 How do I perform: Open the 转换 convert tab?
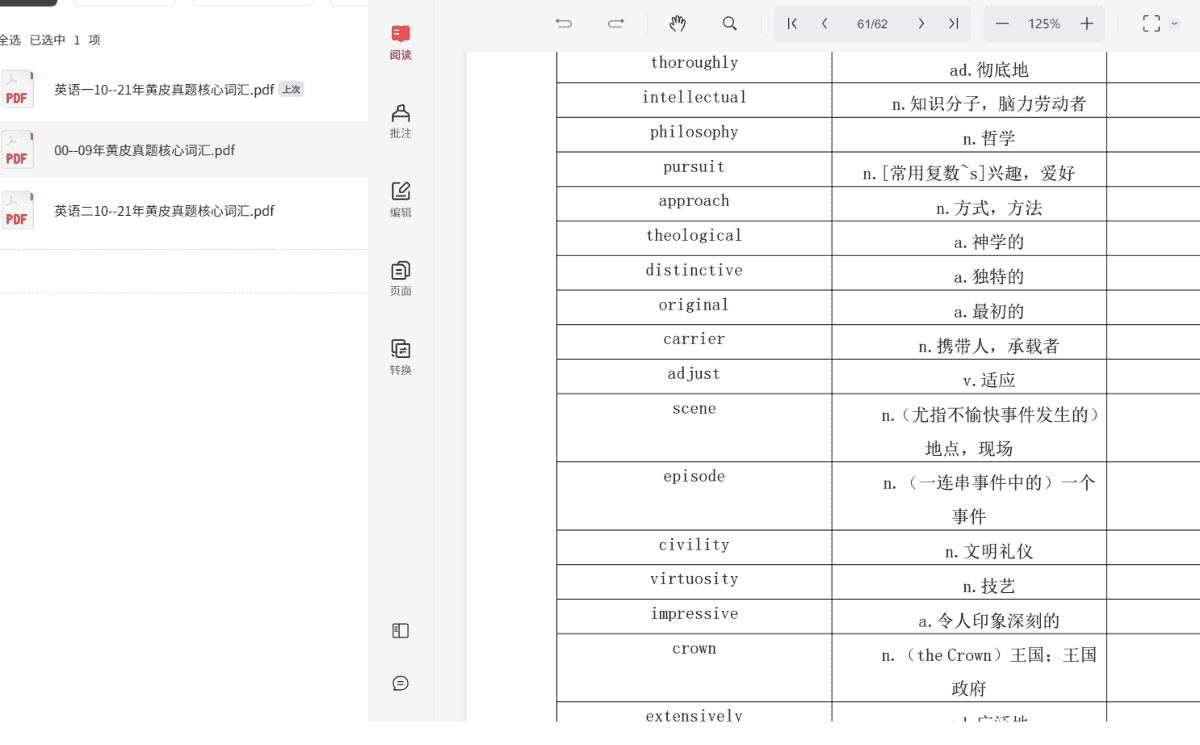401,357
